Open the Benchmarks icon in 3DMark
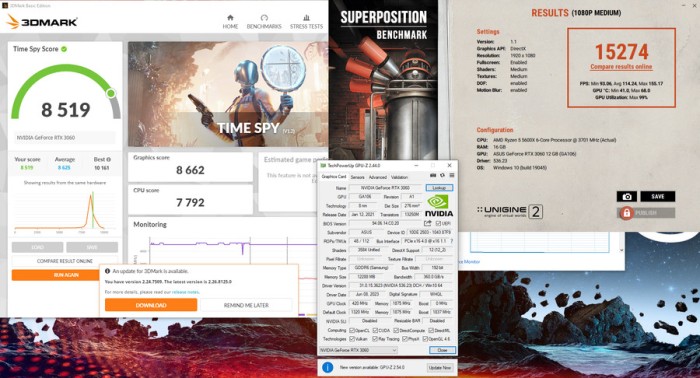The height and width of the screenshot is (378, 700). [x=264, y=18]
